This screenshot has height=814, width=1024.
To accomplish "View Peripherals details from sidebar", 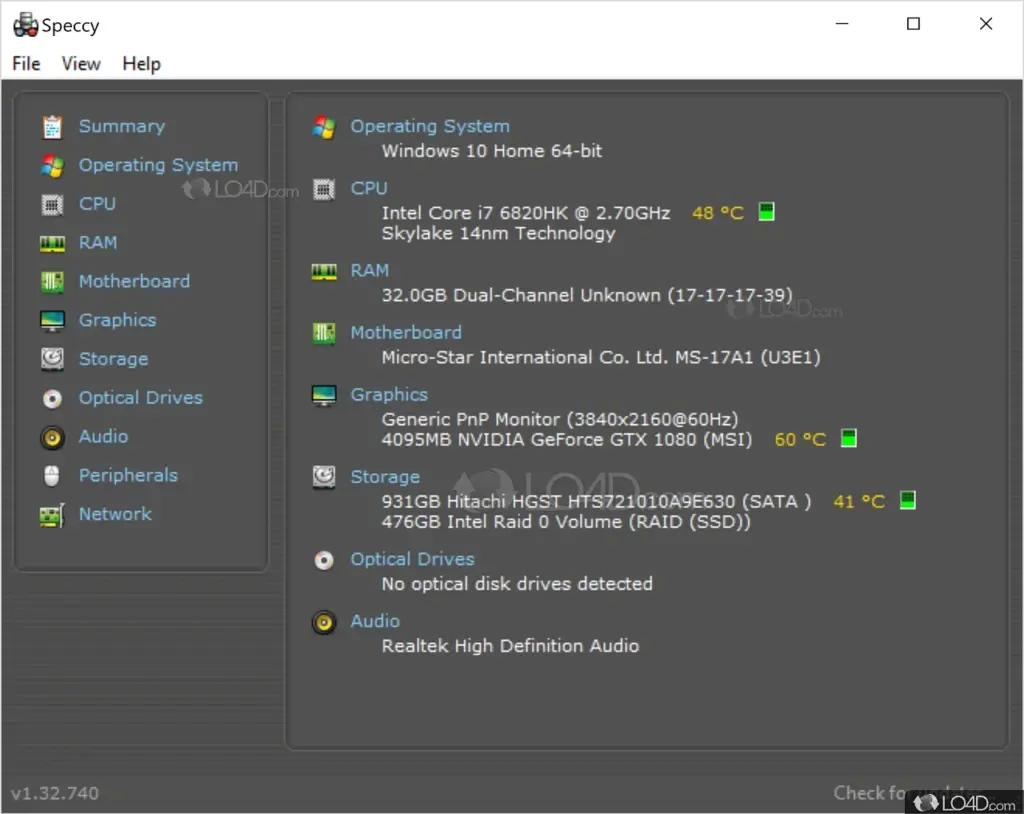I will point(129,476).
